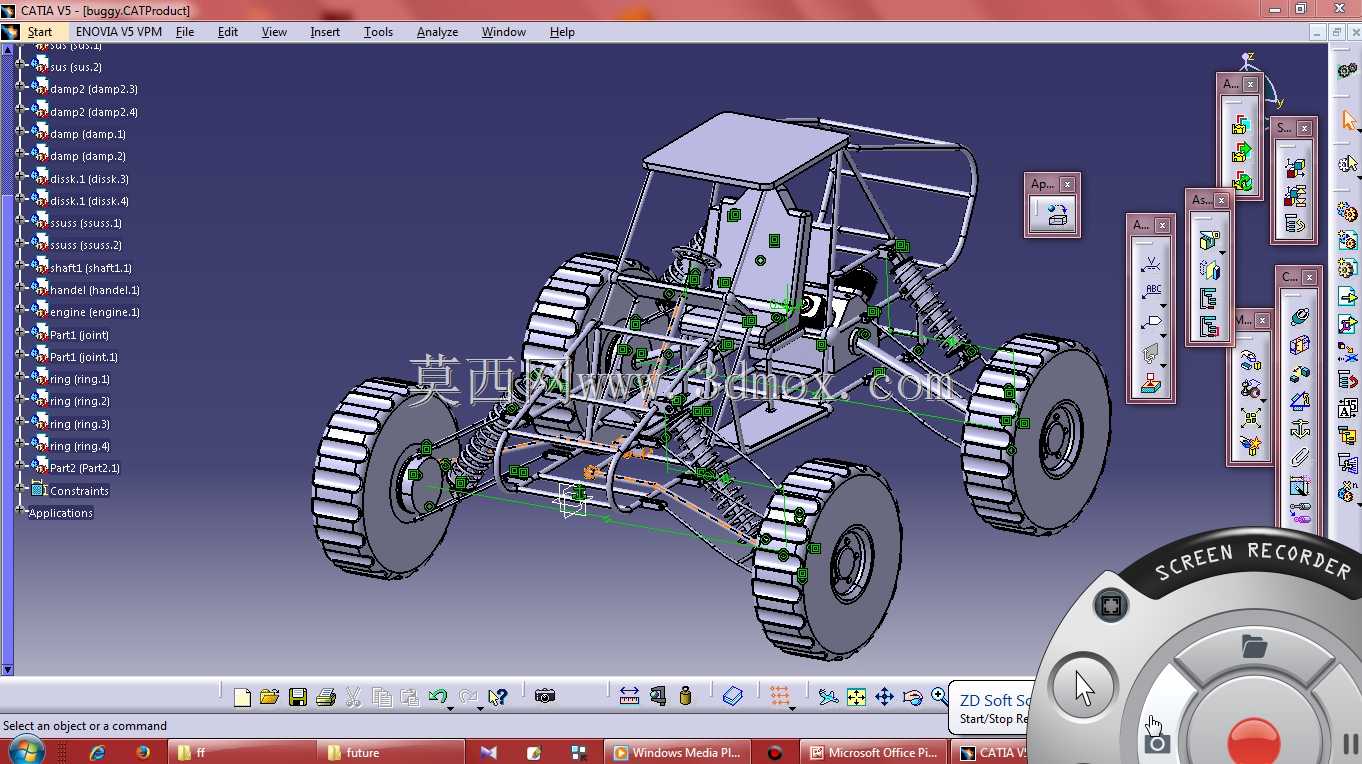
Task: Click the Capture camera icon in bottom toolbar
Action: pyautogui.click(x=544, y=696)
